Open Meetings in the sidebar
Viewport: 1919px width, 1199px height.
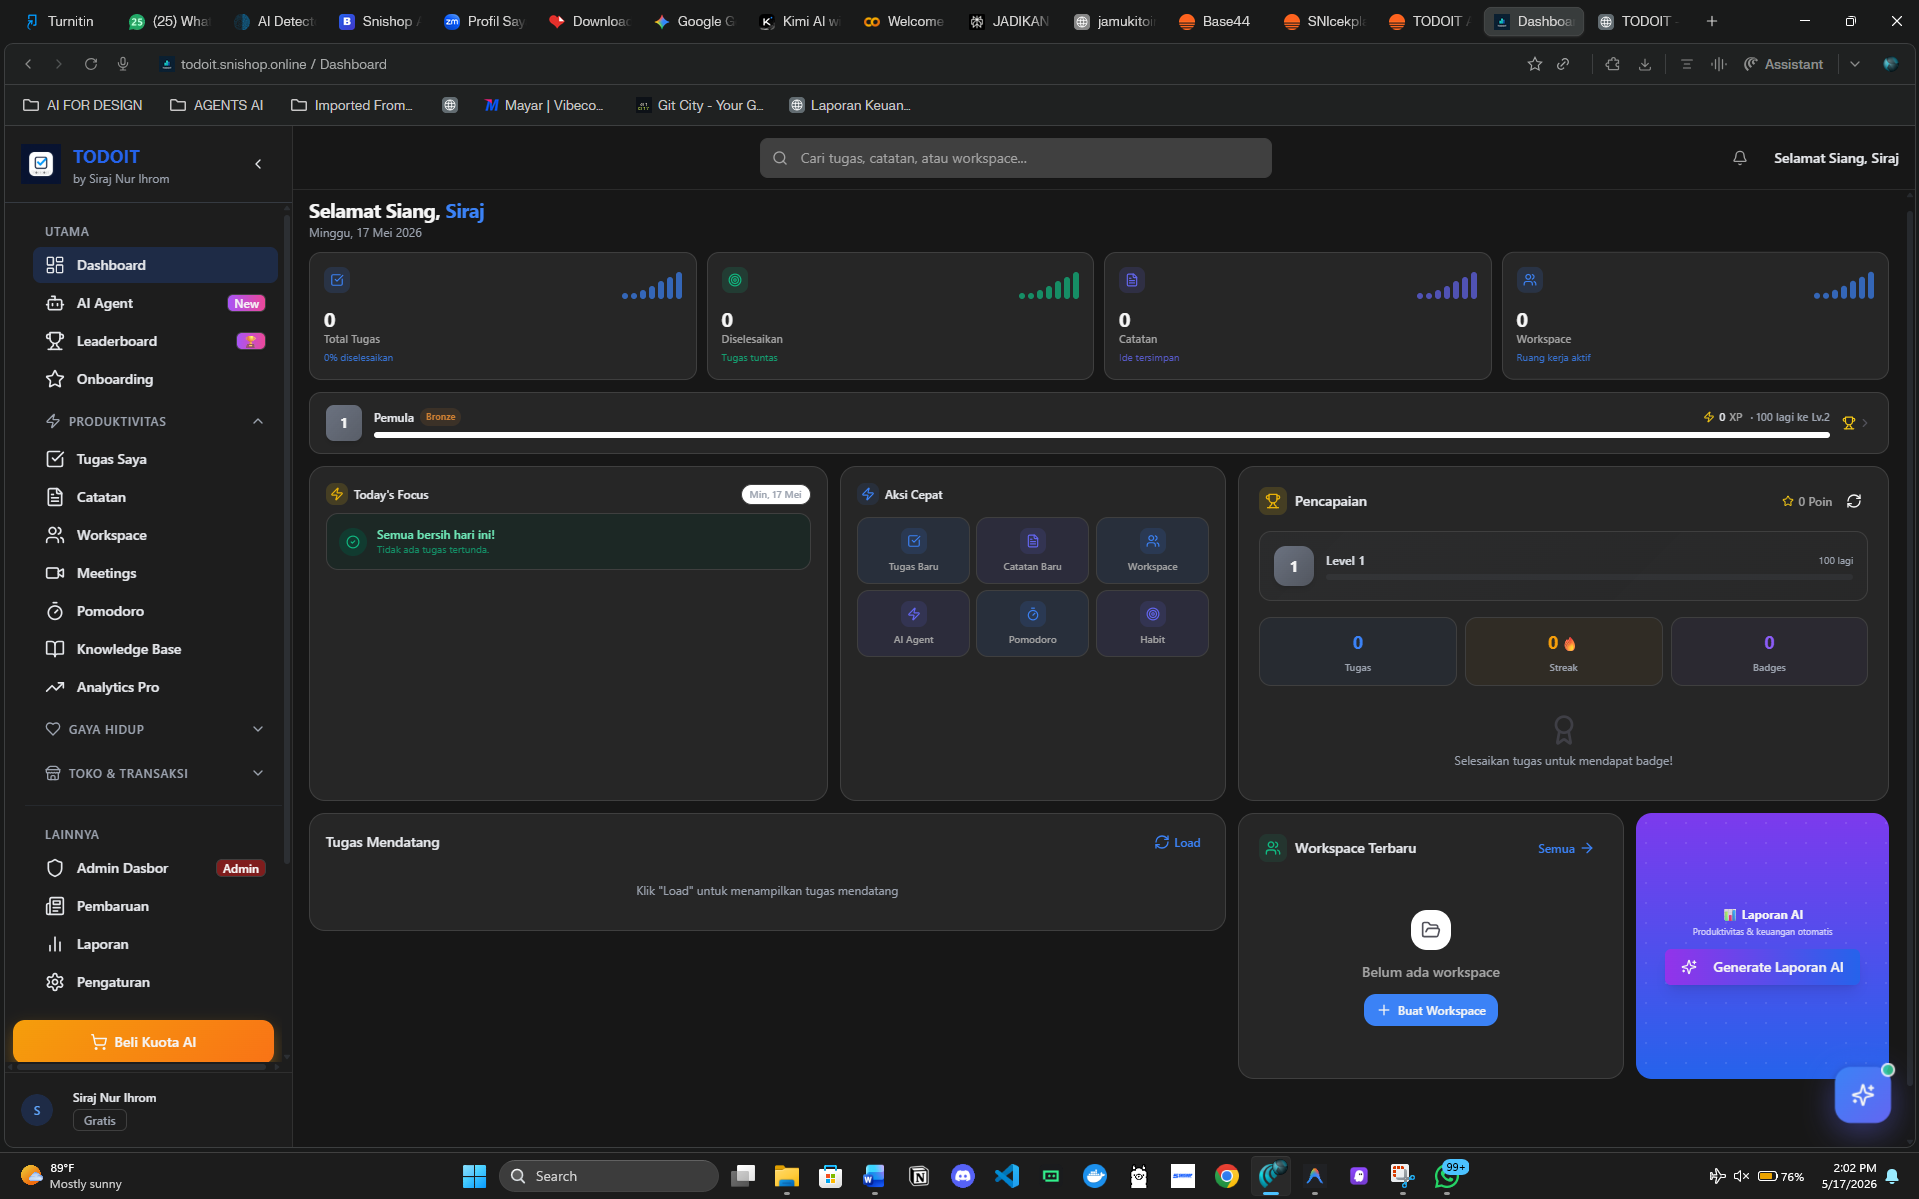(155, 573)
